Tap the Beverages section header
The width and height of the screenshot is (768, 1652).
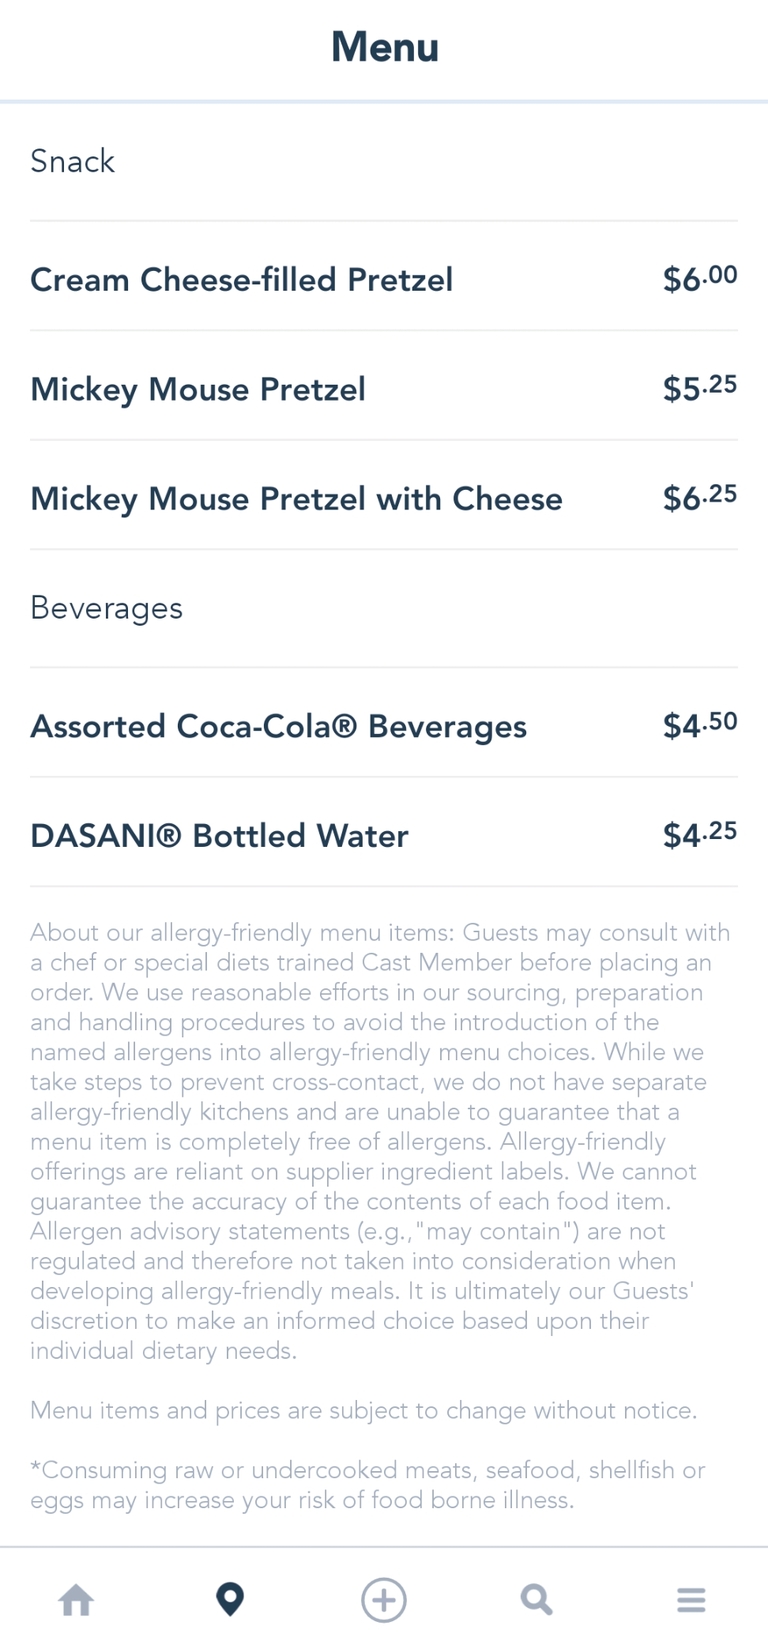pyautogui.click(x=106, y=608)
